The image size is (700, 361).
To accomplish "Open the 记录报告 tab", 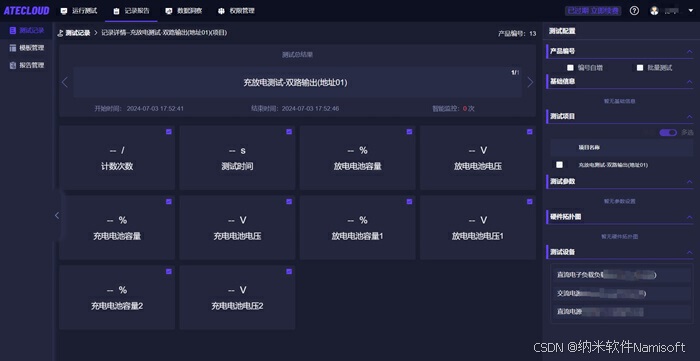I will (131, 11).
